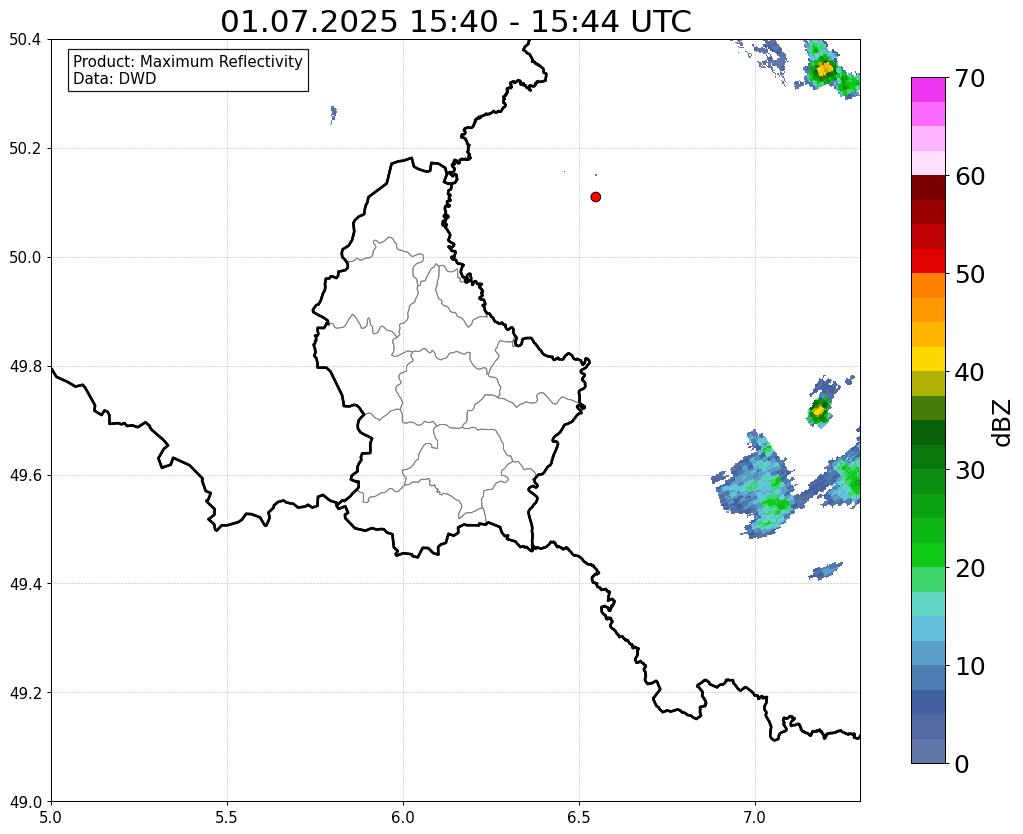Click the small isolated storm cell near latitude 49.72
Viewport: 1023px width, 834px height.
click(x=819, y=410)
